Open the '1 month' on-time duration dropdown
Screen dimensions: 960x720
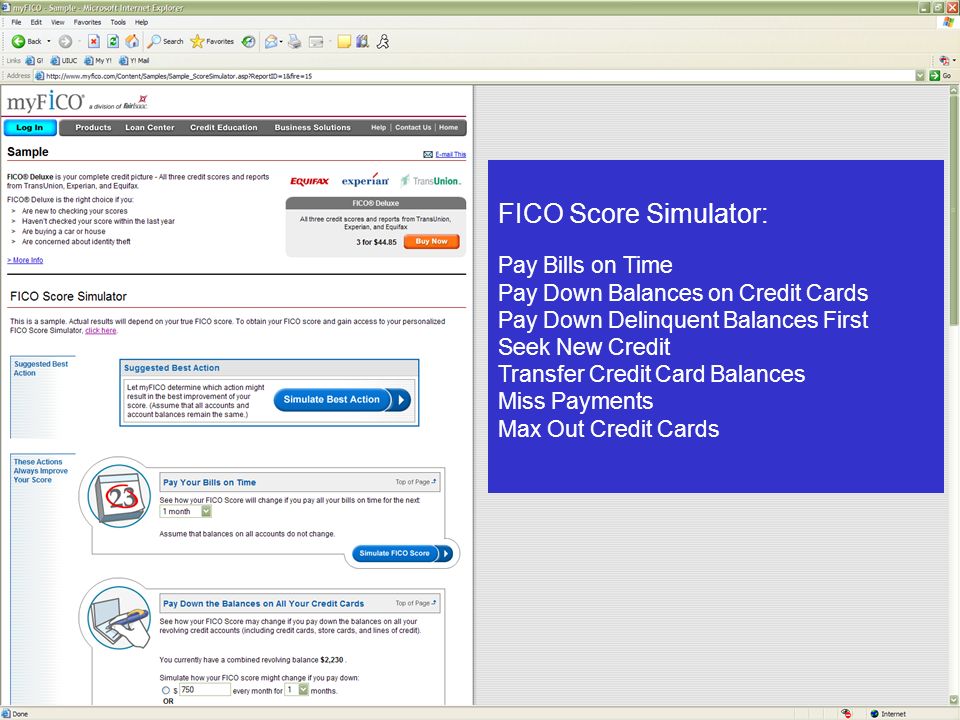click(186, 511)
